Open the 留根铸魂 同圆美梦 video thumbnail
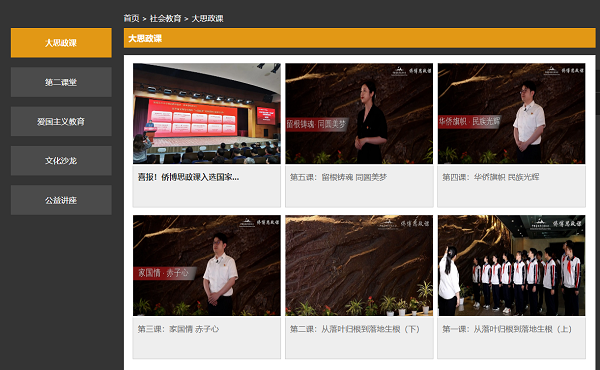The height and width of the screenshot is (370, 600). point(359,114)
